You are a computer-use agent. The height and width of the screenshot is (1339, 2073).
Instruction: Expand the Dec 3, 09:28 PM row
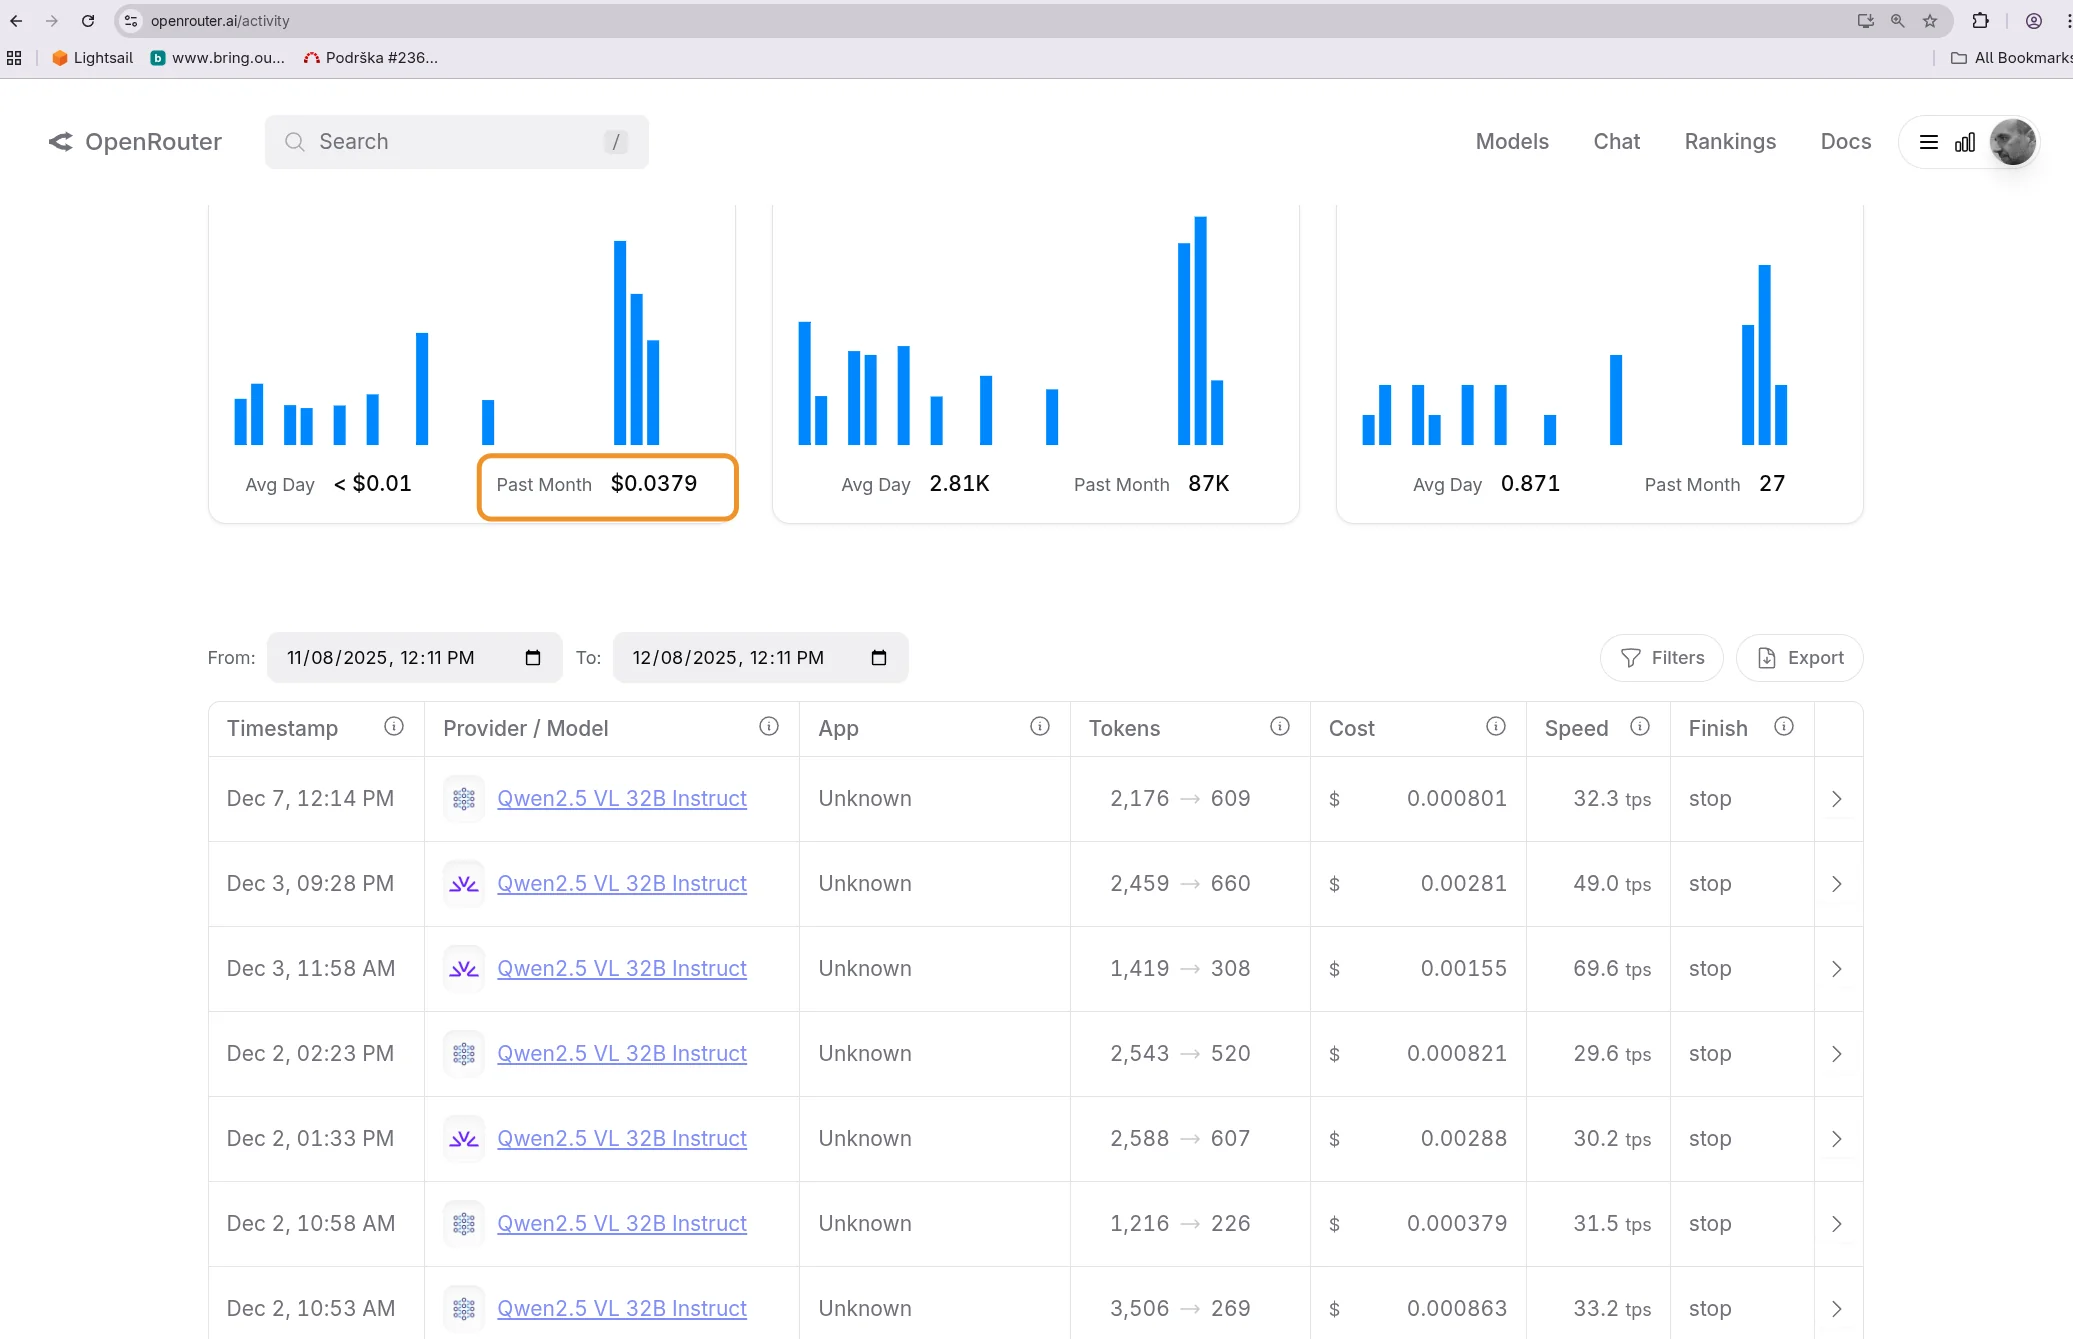point(1836,884)
